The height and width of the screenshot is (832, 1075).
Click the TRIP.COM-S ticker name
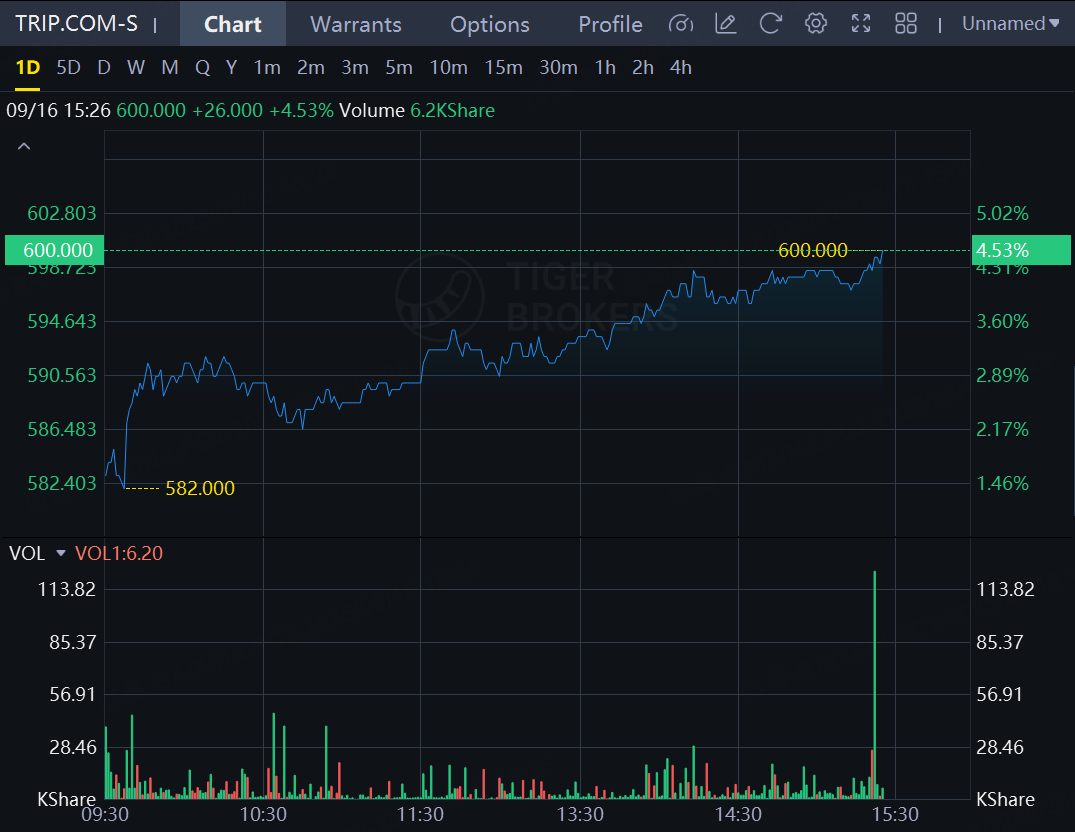coord(76,24)
